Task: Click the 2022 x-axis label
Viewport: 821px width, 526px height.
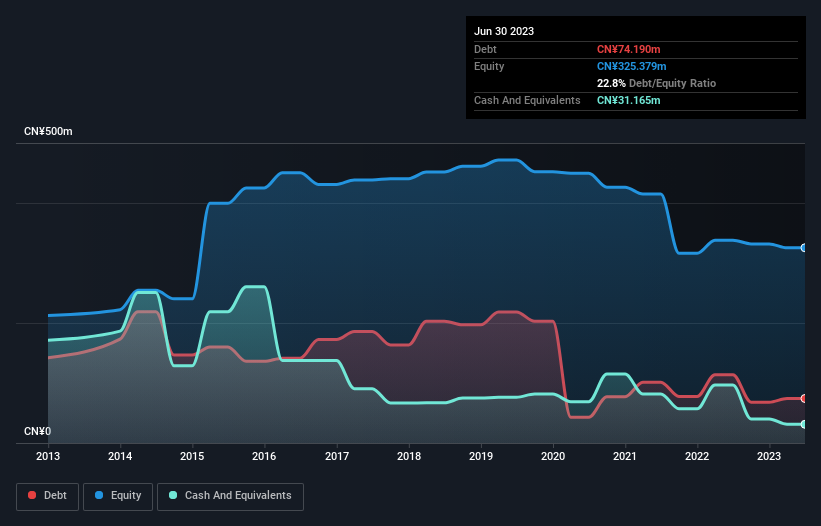Action: click(697, 456)
